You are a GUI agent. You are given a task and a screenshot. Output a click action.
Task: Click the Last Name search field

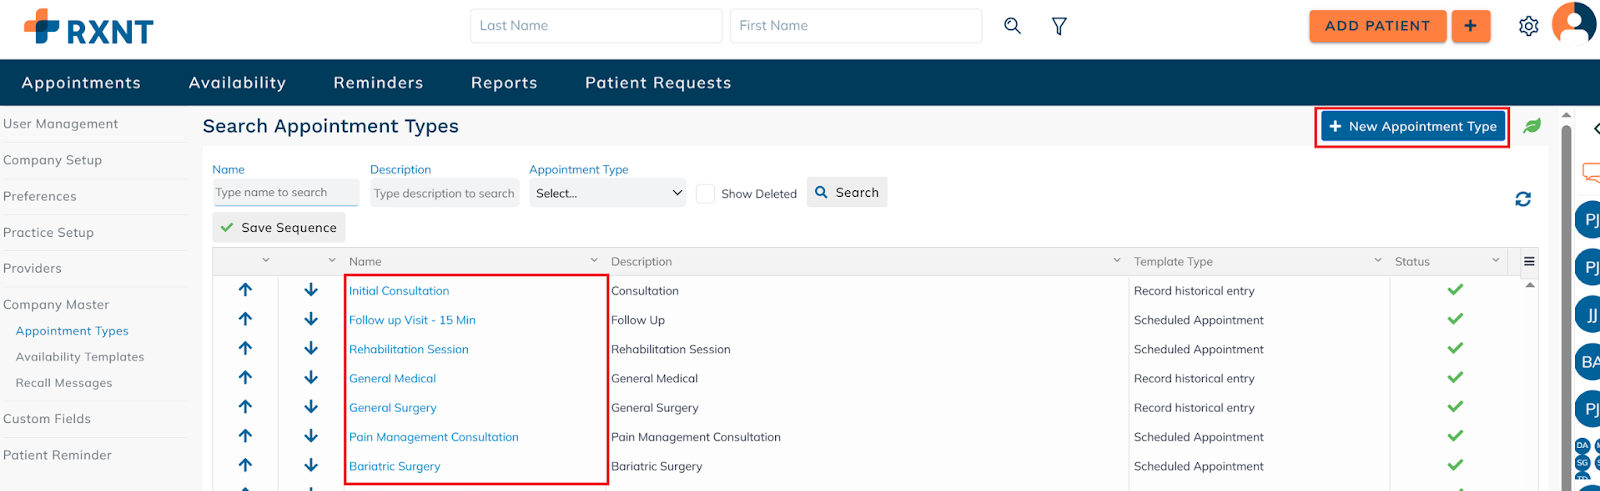(x=595, y=26)
